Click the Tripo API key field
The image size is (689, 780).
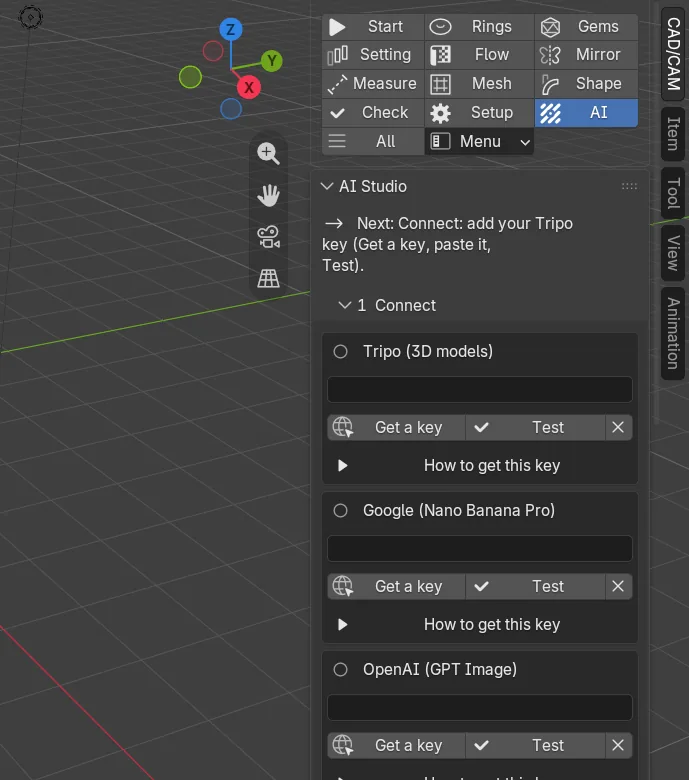point(480,390)
